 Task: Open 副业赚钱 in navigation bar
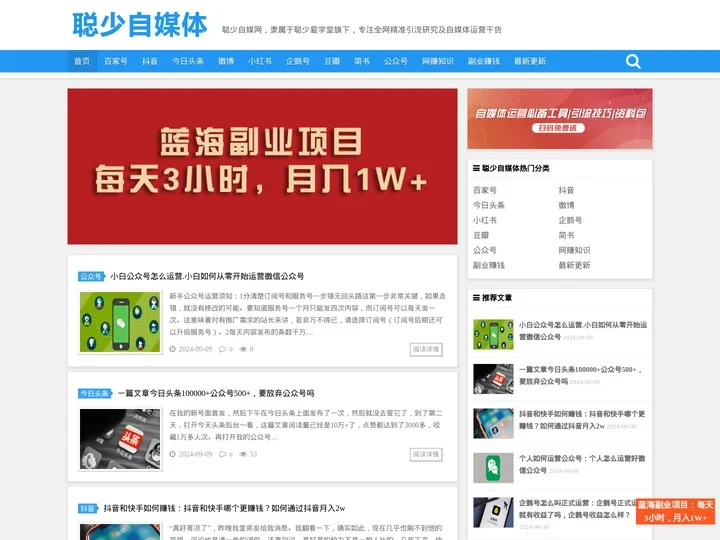pos(484,61)
